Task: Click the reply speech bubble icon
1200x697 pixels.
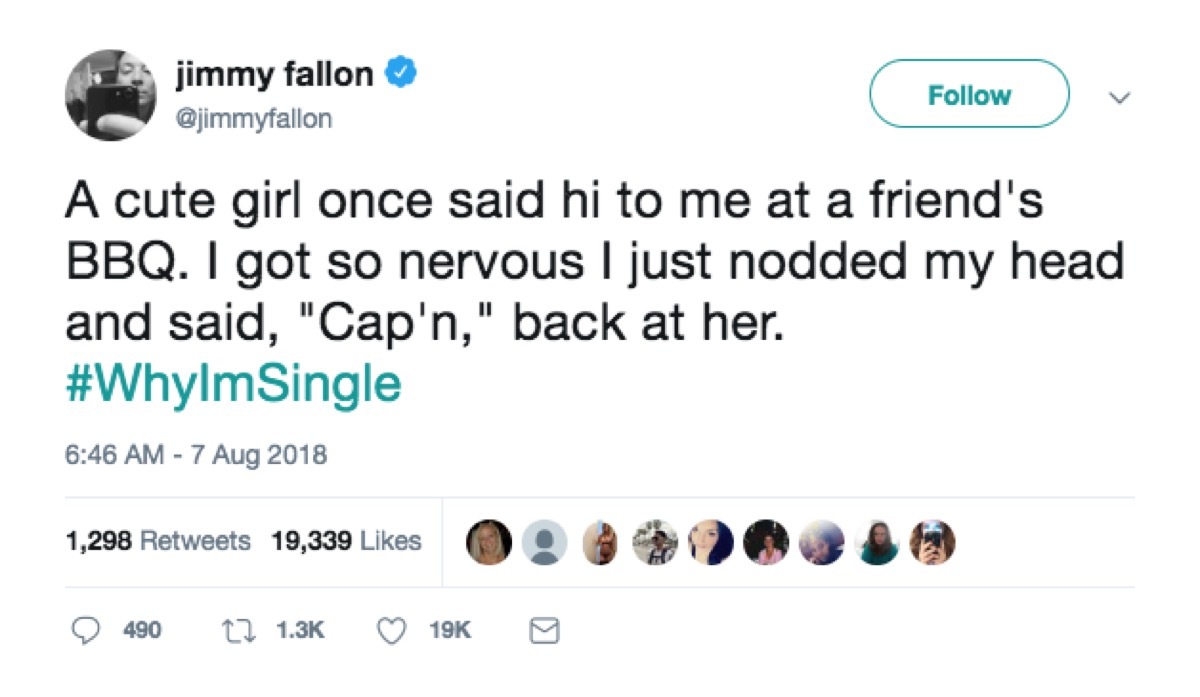Action: [x=87, y=631]
